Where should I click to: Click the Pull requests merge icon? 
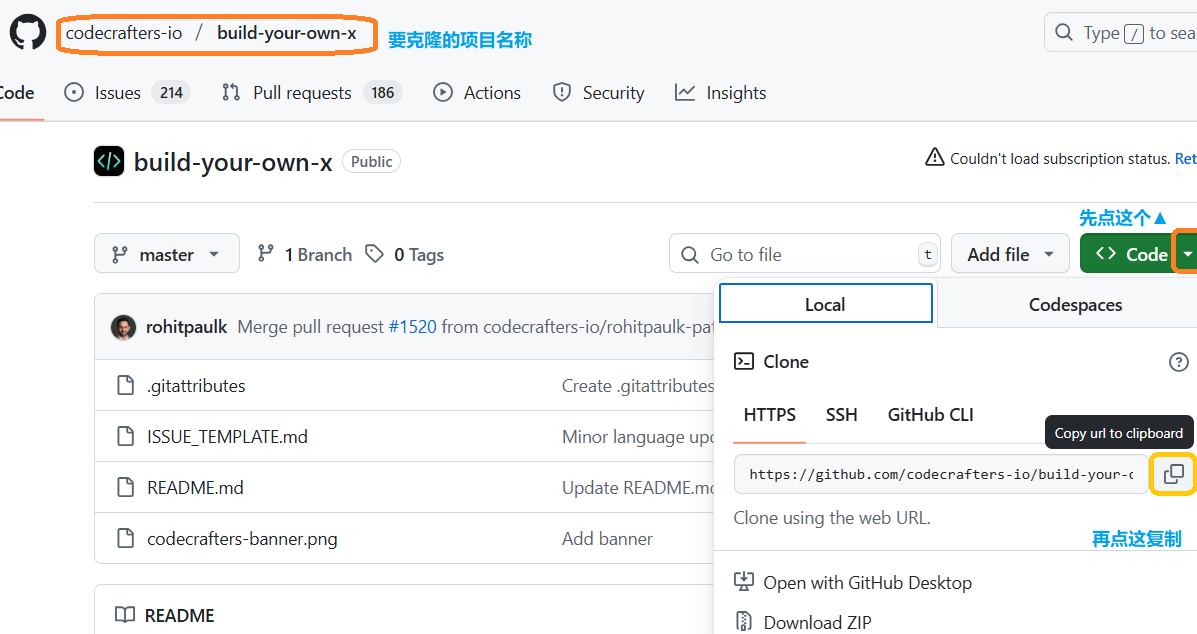coord(231,93)
